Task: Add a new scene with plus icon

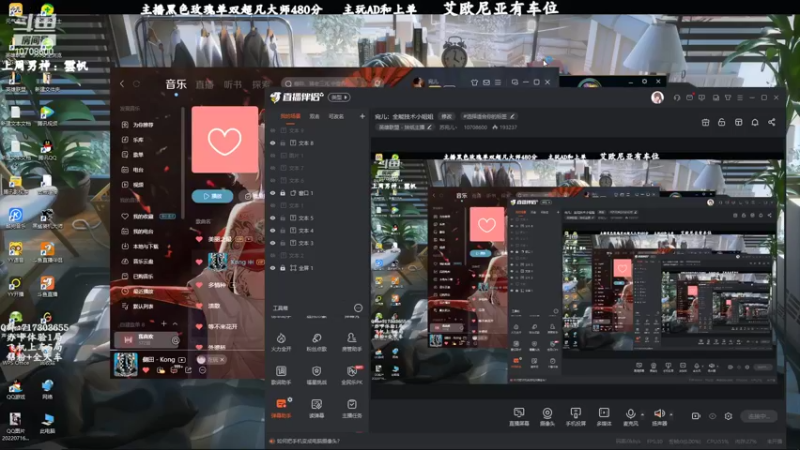Action: 362,116
